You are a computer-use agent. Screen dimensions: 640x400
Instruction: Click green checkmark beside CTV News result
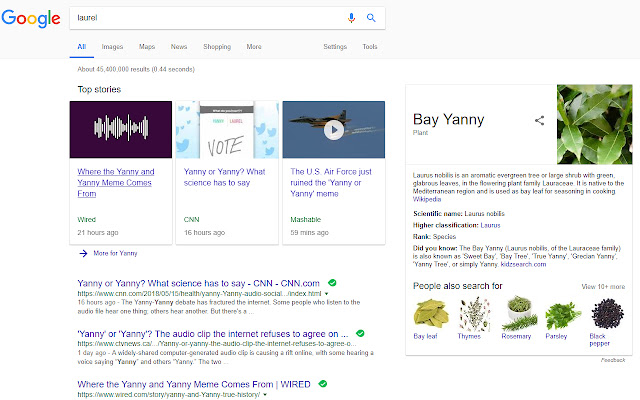(360, 333)
